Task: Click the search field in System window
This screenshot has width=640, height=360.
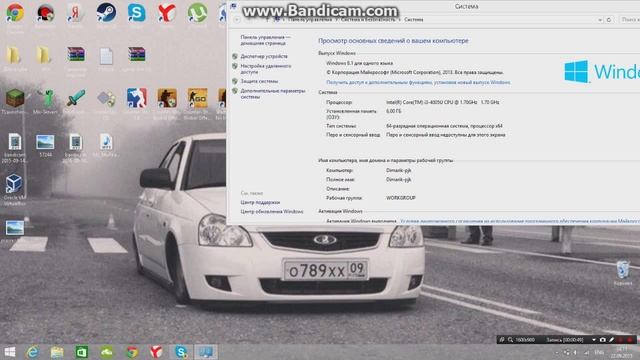Action: tap(629, 20)
